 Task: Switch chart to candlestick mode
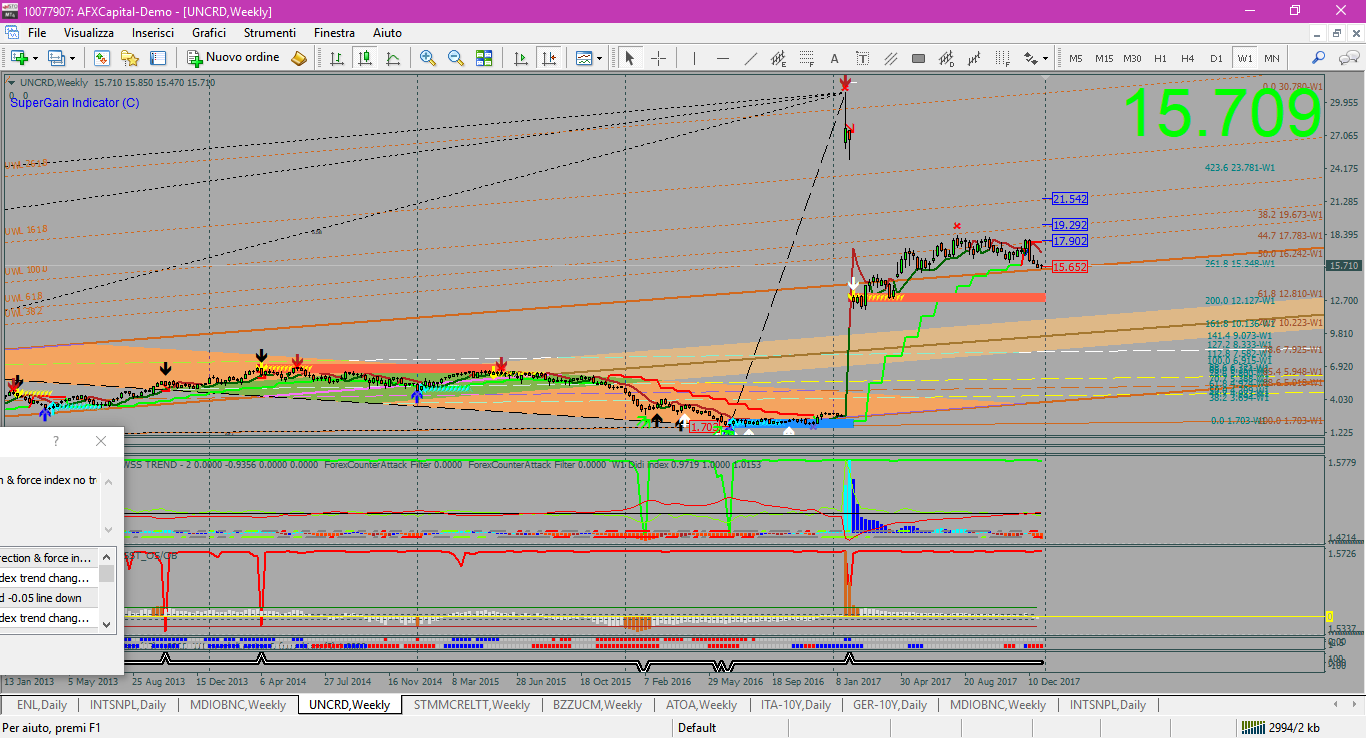coord(365,58)
